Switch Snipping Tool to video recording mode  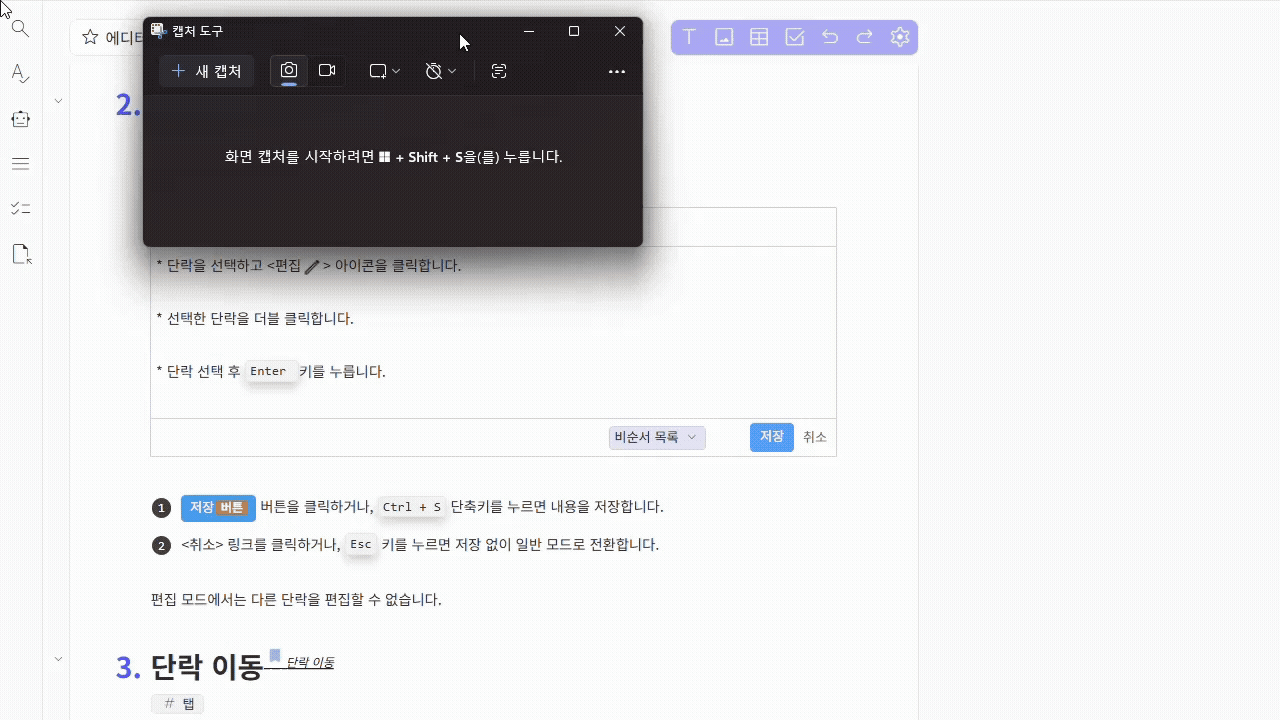tap(326, 71)
